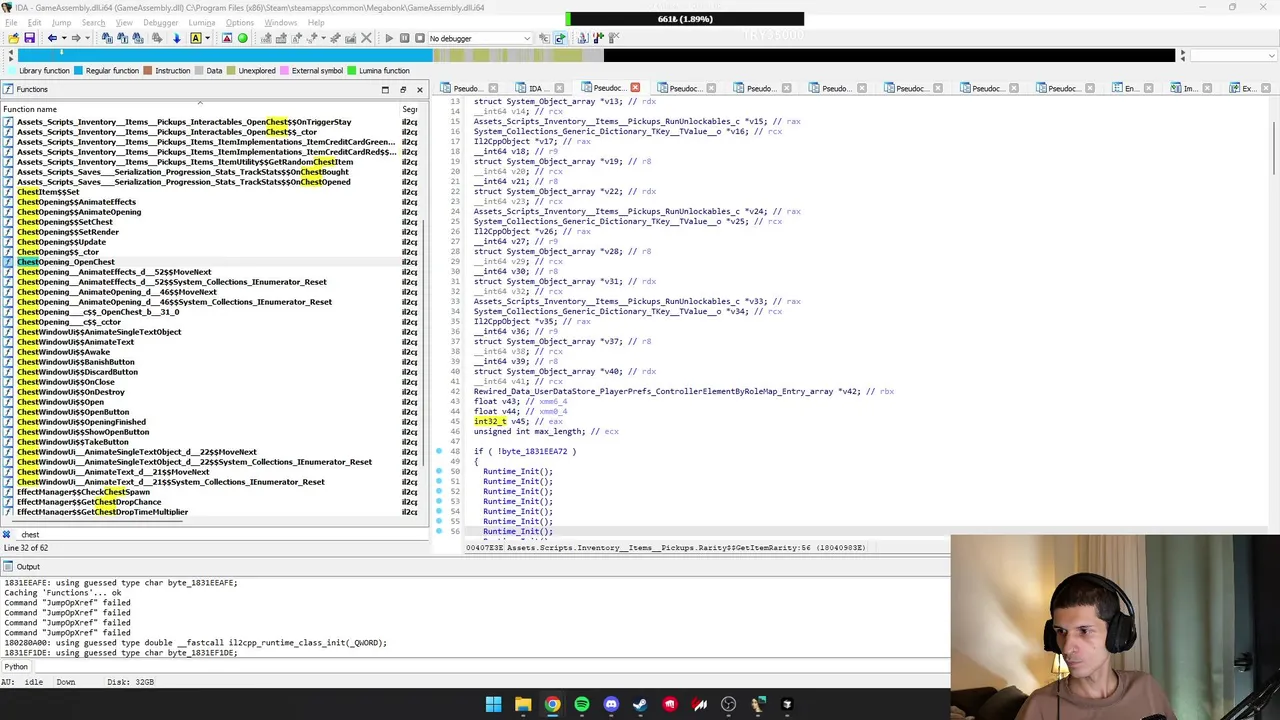This screenshot has width=1280, height=720.
Task: Close the Functions panel
Action: 420,89
